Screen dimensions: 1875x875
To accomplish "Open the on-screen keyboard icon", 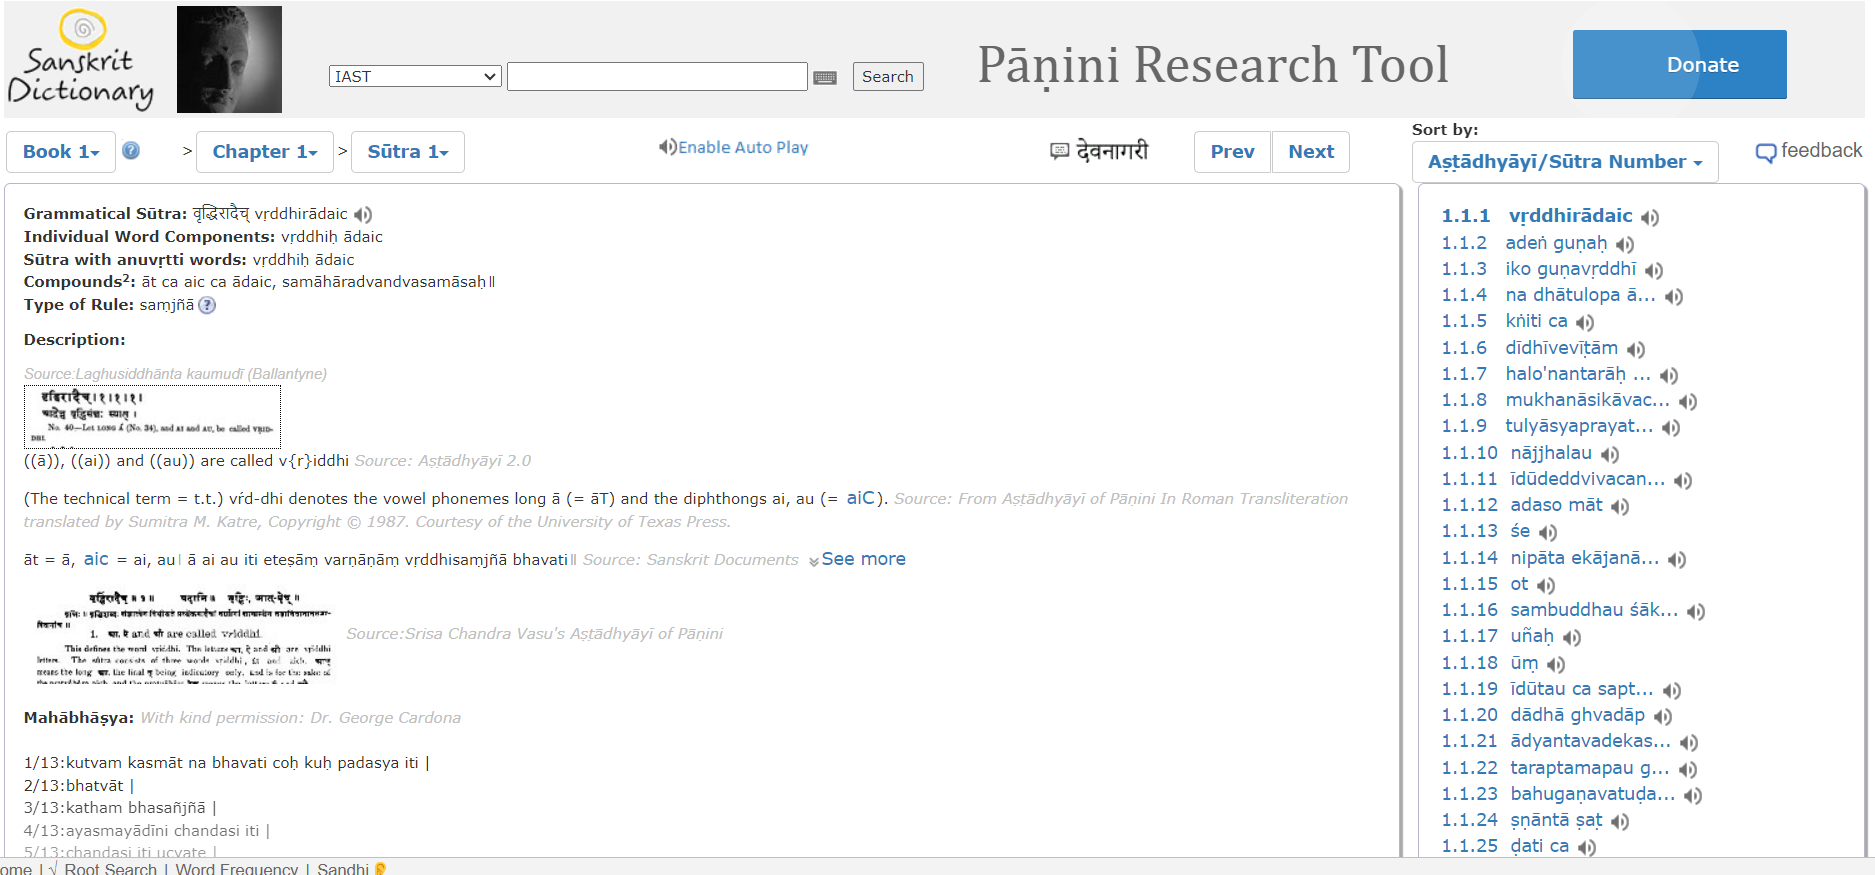I will tap(825, 77).
